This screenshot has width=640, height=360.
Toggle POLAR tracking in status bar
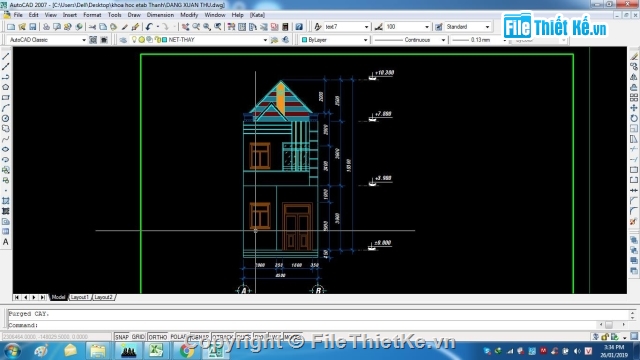point(178,337)
